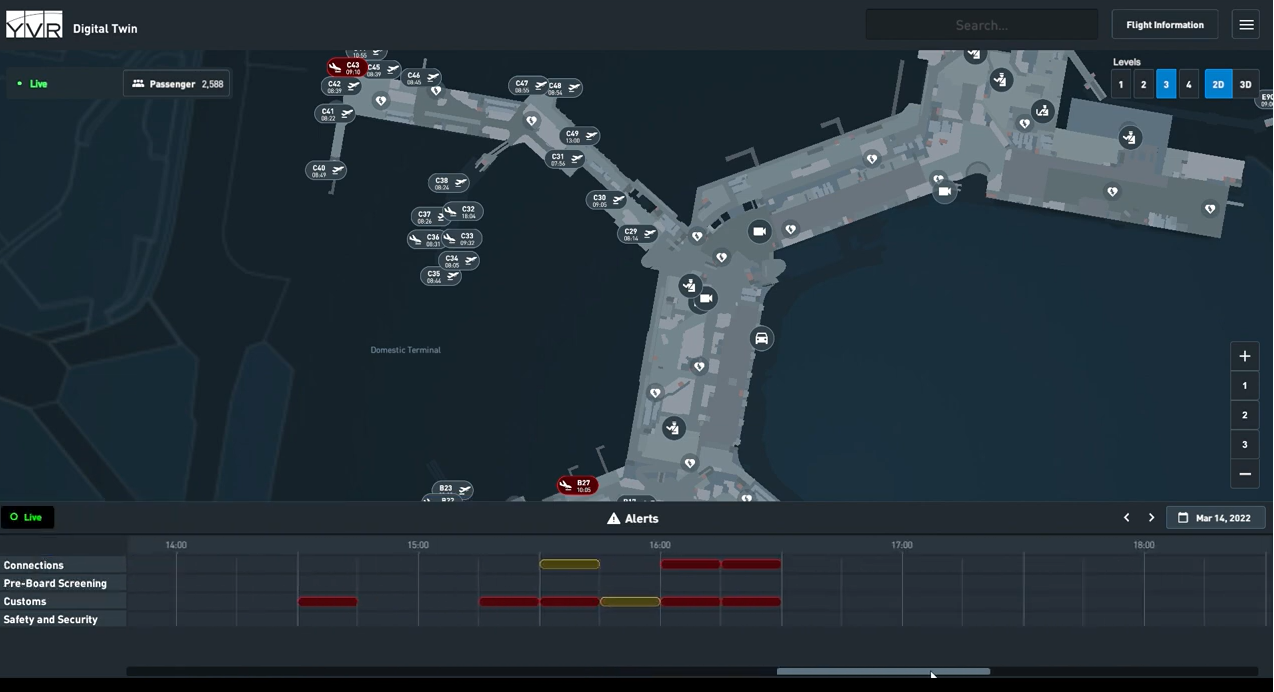Click the Passenger count button

click(x=177, y=84)
